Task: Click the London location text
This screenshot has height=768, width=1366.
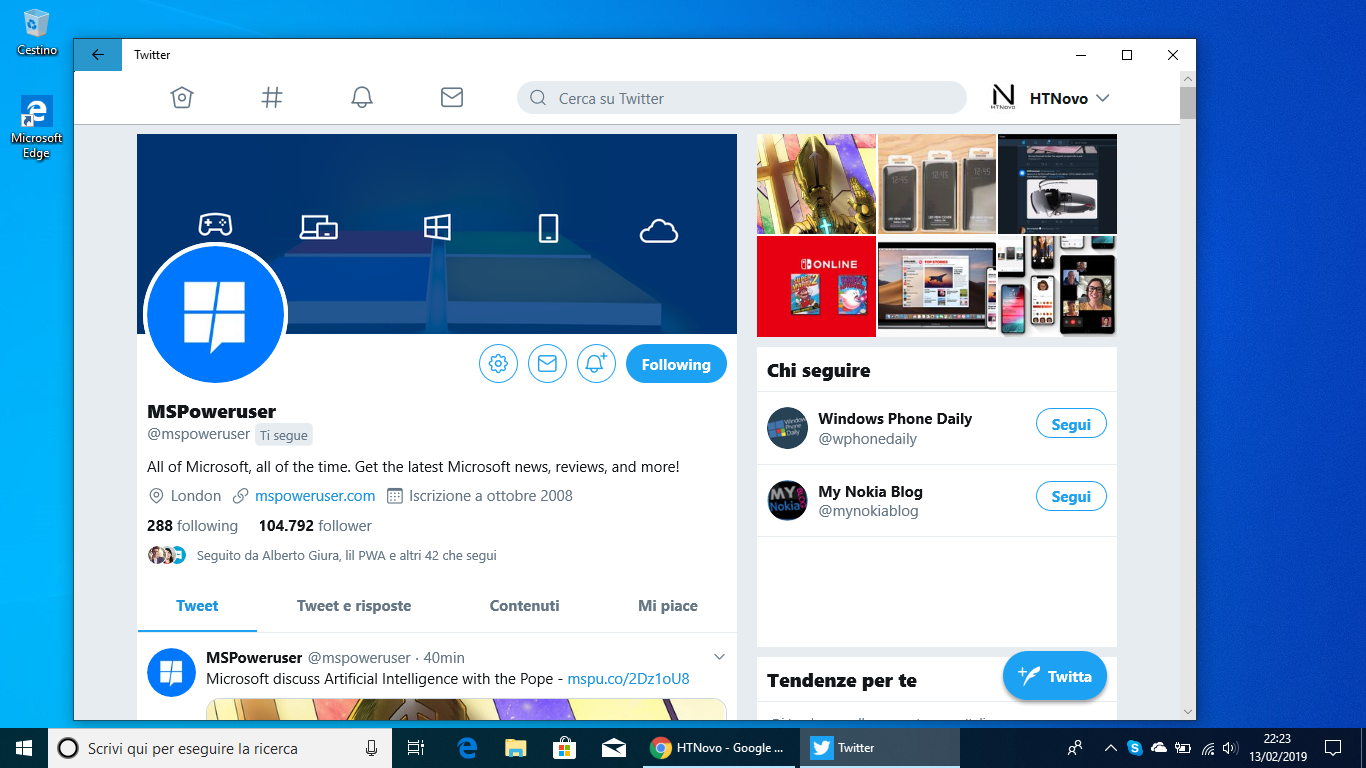Action: pos(196,495)
